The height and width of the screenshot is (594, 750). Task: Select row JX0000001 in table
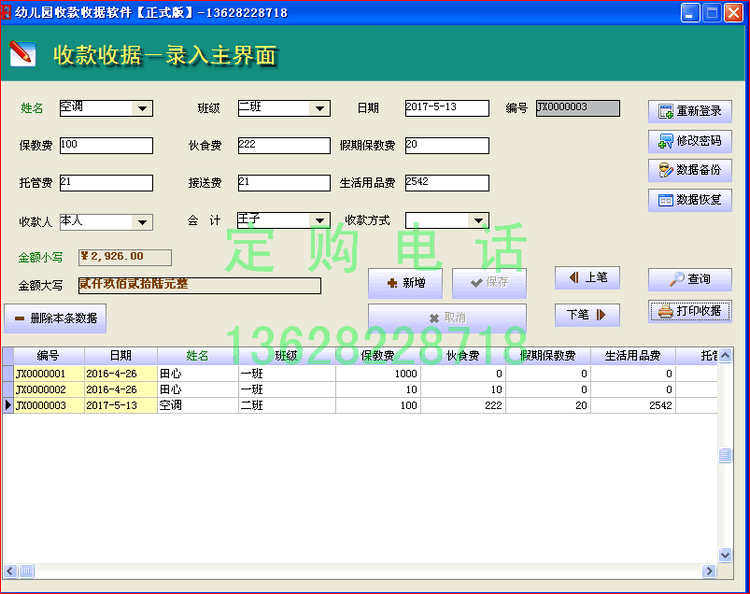click(360, 374)
